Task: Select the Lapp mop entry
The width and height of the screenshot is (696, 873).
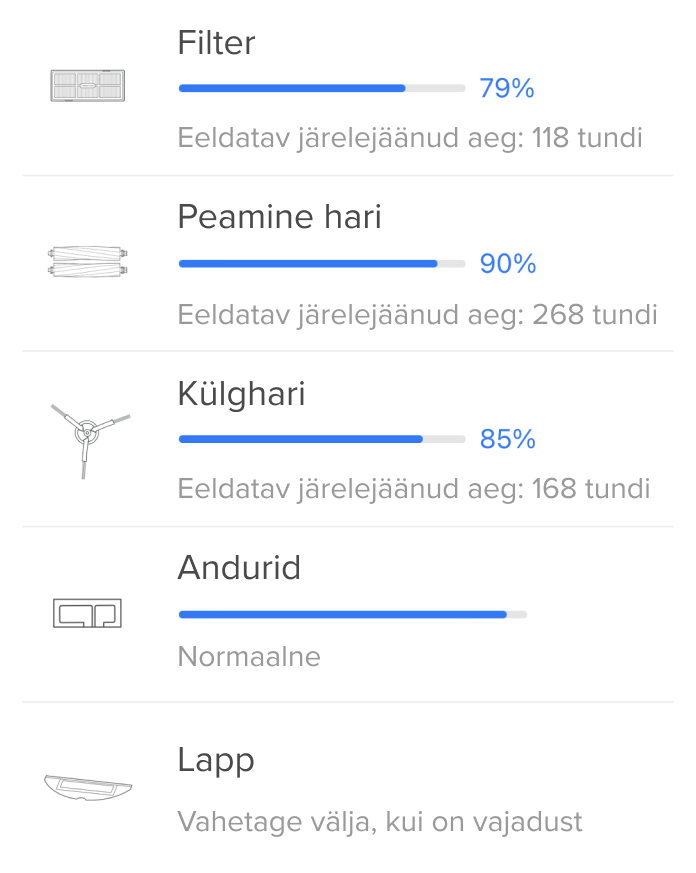Action: 216,761
